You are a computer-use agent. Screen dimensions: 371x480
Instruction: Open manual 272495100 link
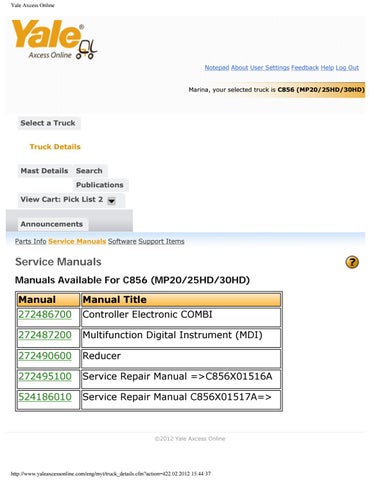pyautogui.click(x=45, y=376)
